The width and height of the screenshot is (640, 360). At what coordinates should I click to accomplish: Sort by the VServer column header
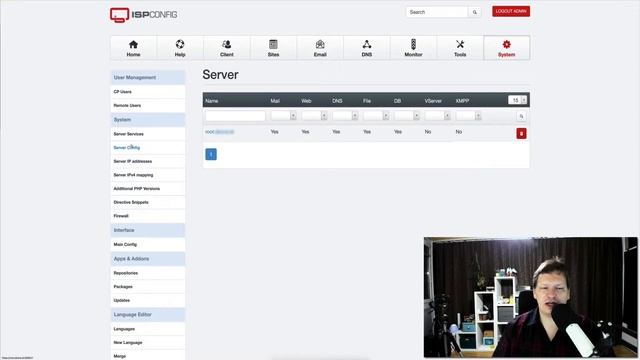click(433, 101)
